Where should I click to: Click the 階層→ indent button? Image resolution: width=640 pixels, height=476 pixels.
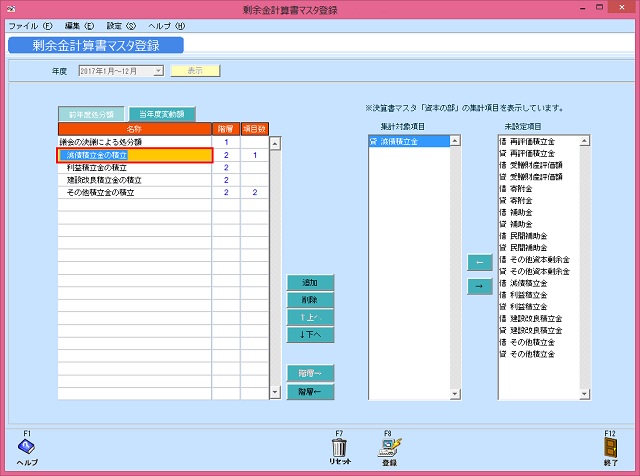click(310, 373)
